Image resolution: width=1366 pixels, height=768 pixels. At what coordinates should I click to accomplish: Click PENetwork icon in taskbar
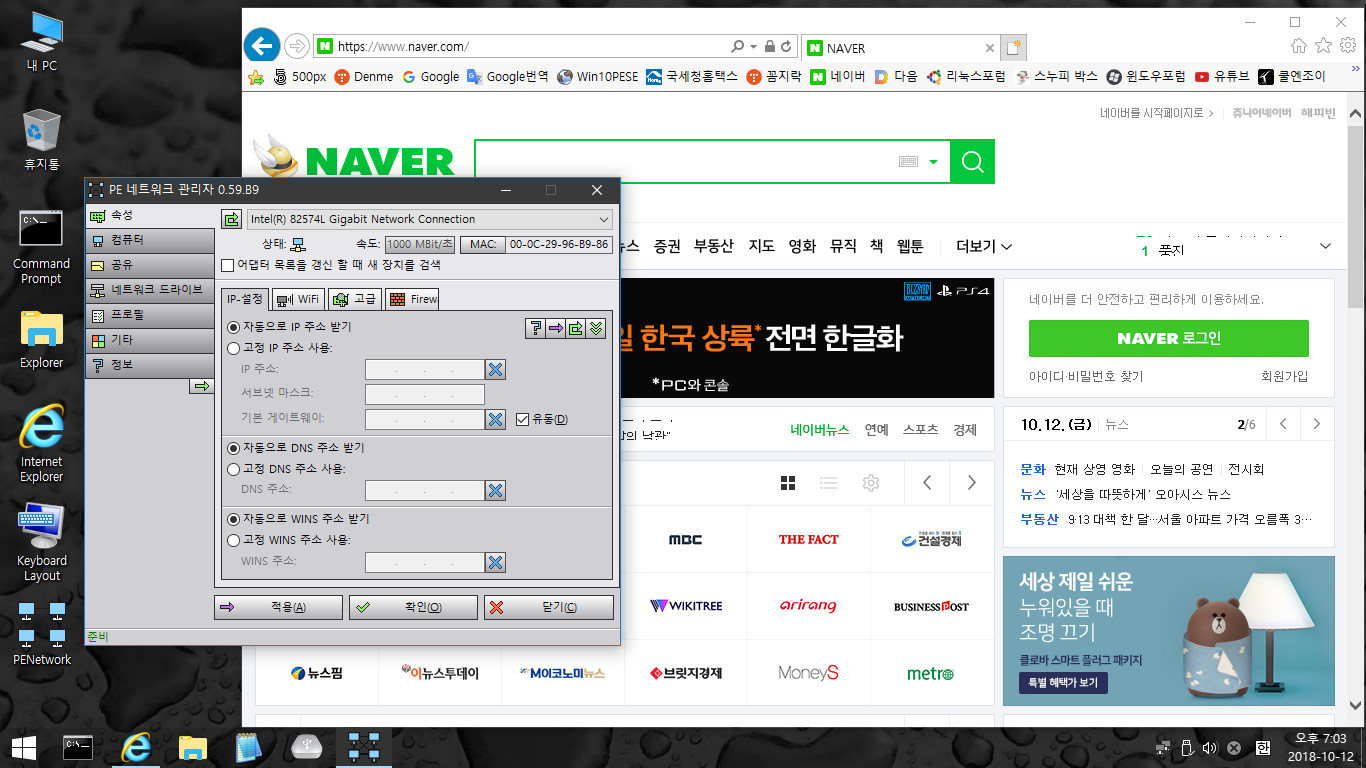(362, 747)
